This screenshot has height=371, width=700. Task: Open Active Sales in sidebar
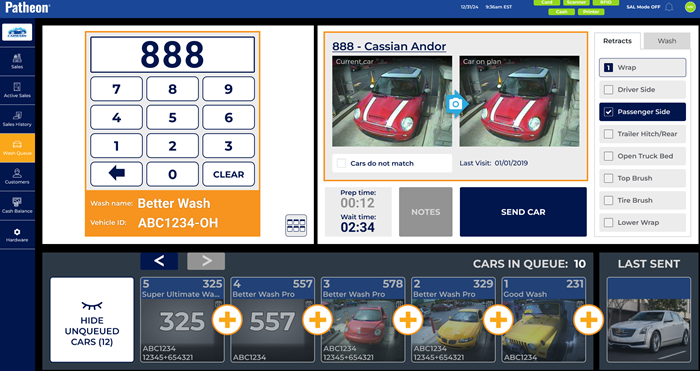pos(17,90)
